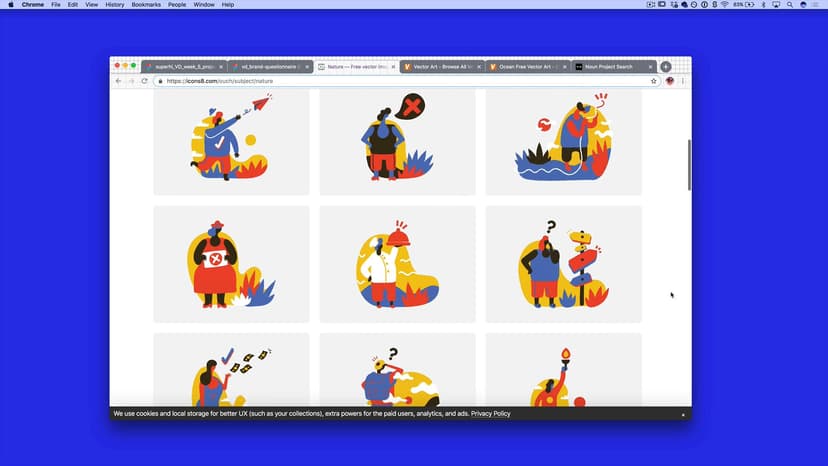Click the page's vertical scrollbar thumb

tap(688, 165)
